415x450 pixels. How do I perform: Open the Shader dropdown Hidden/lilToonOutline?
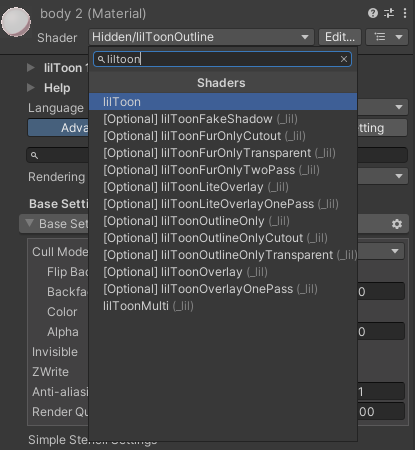pos(201,37)
